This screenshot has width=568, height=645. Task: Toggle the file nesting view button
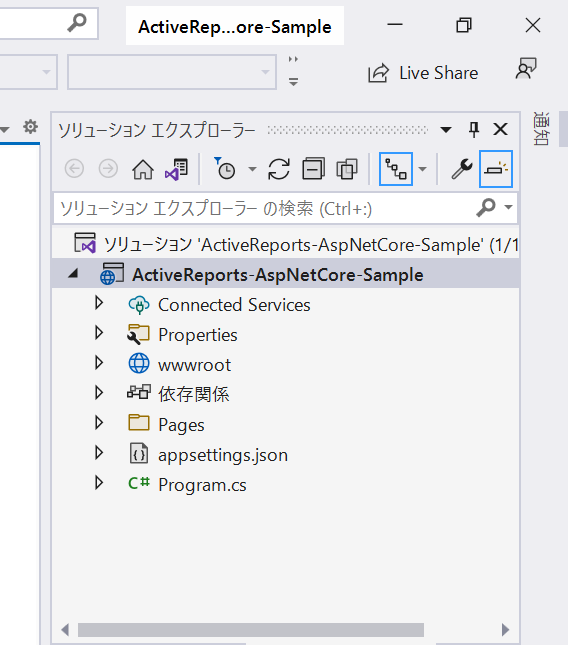[x=396, y=169]
